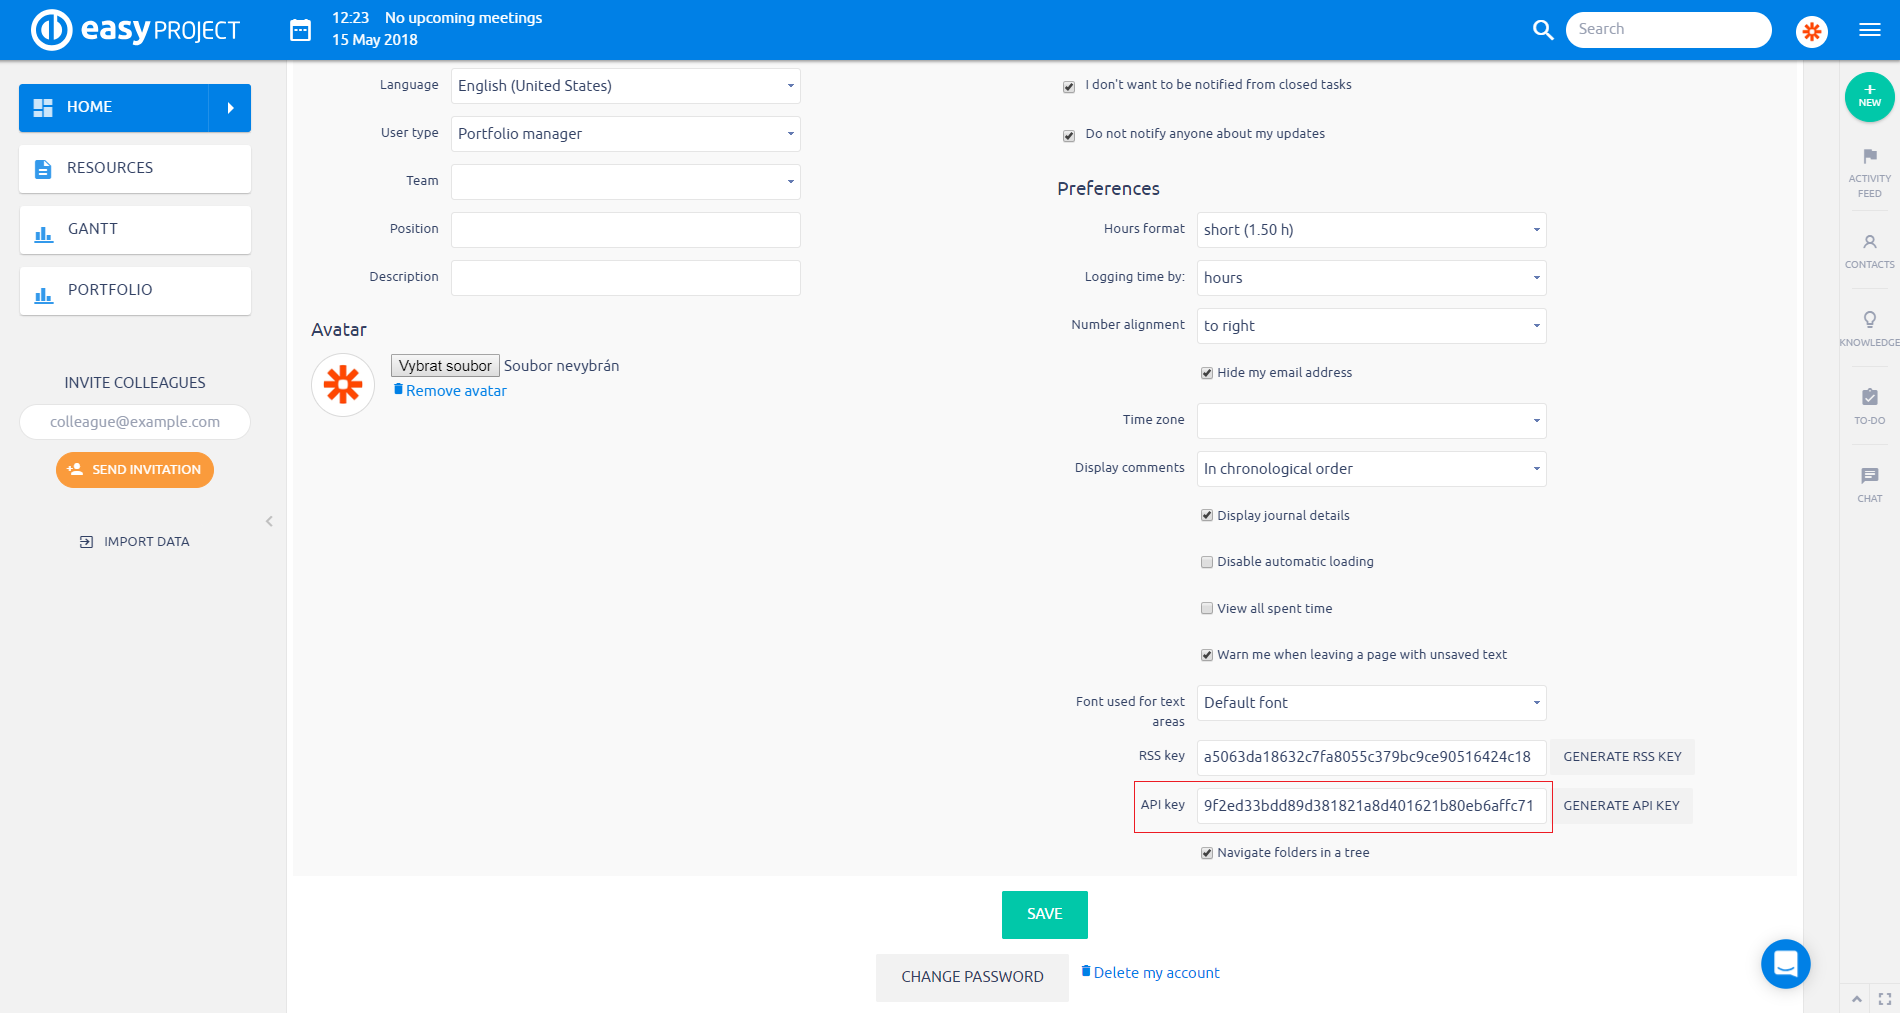Collapse the left sidebar arrow
Image resolution: width=1900 pixels, height=1013 pixels.
(x=269, y=521)
